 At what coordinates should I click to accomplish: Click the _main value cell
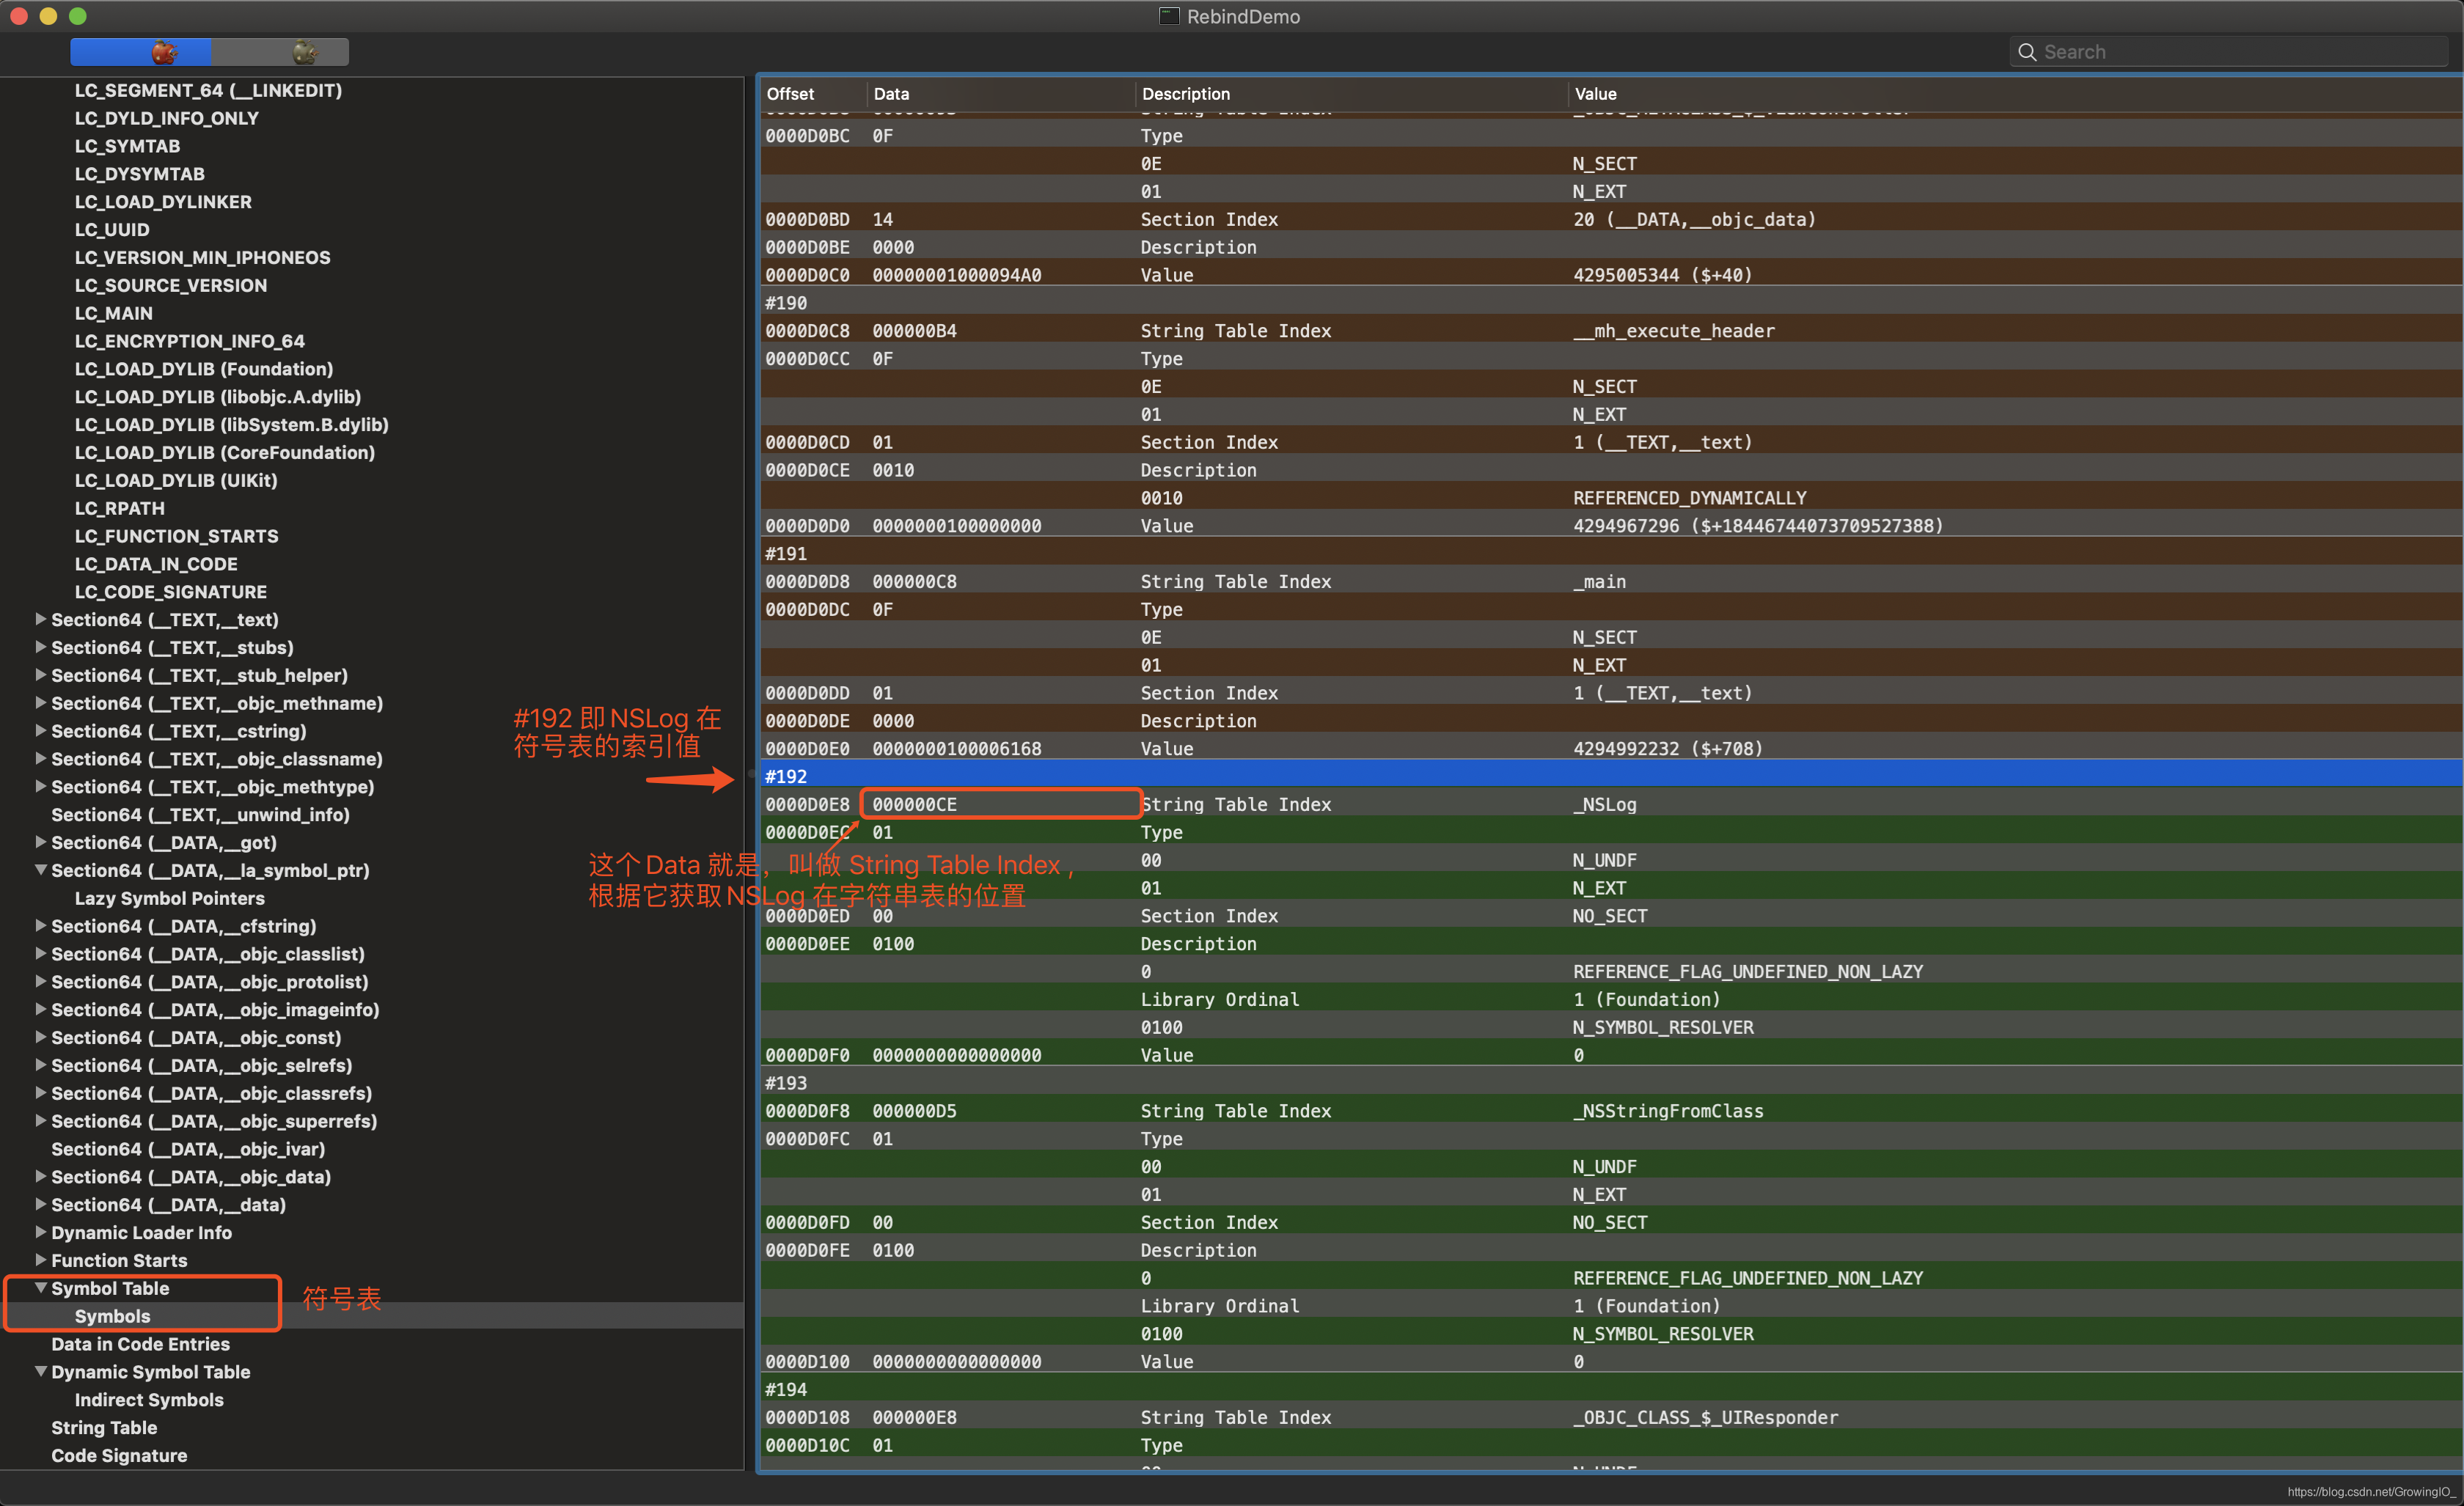(1600, 581)
